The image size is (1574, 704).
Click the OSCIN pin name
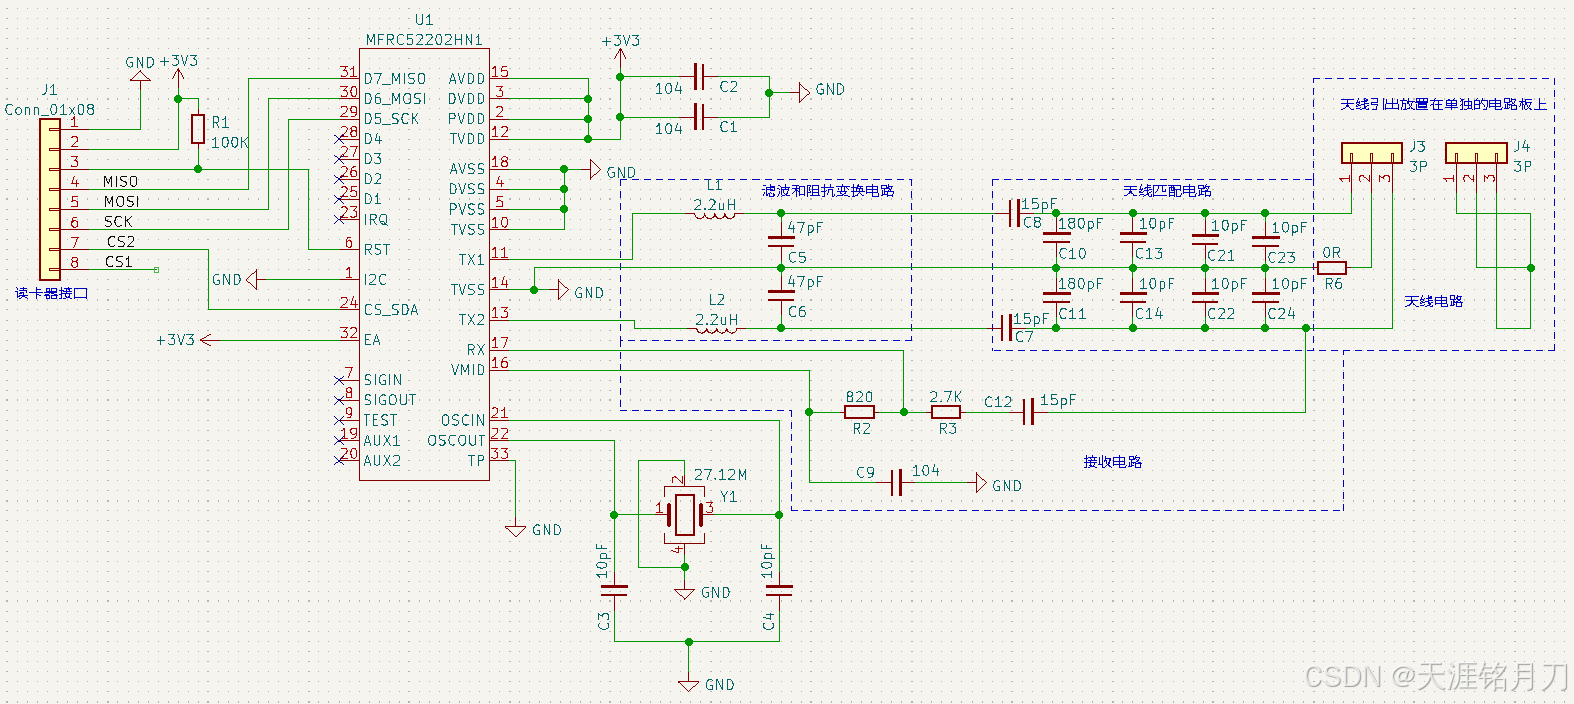click(463, 420)
